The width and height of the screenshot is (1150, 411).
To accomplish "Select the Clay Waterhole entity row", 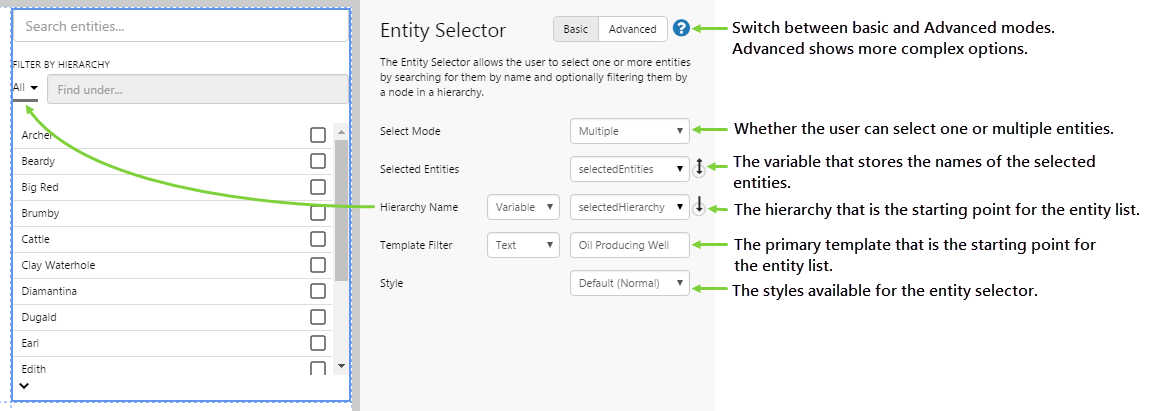I will (x=174, y=265).
